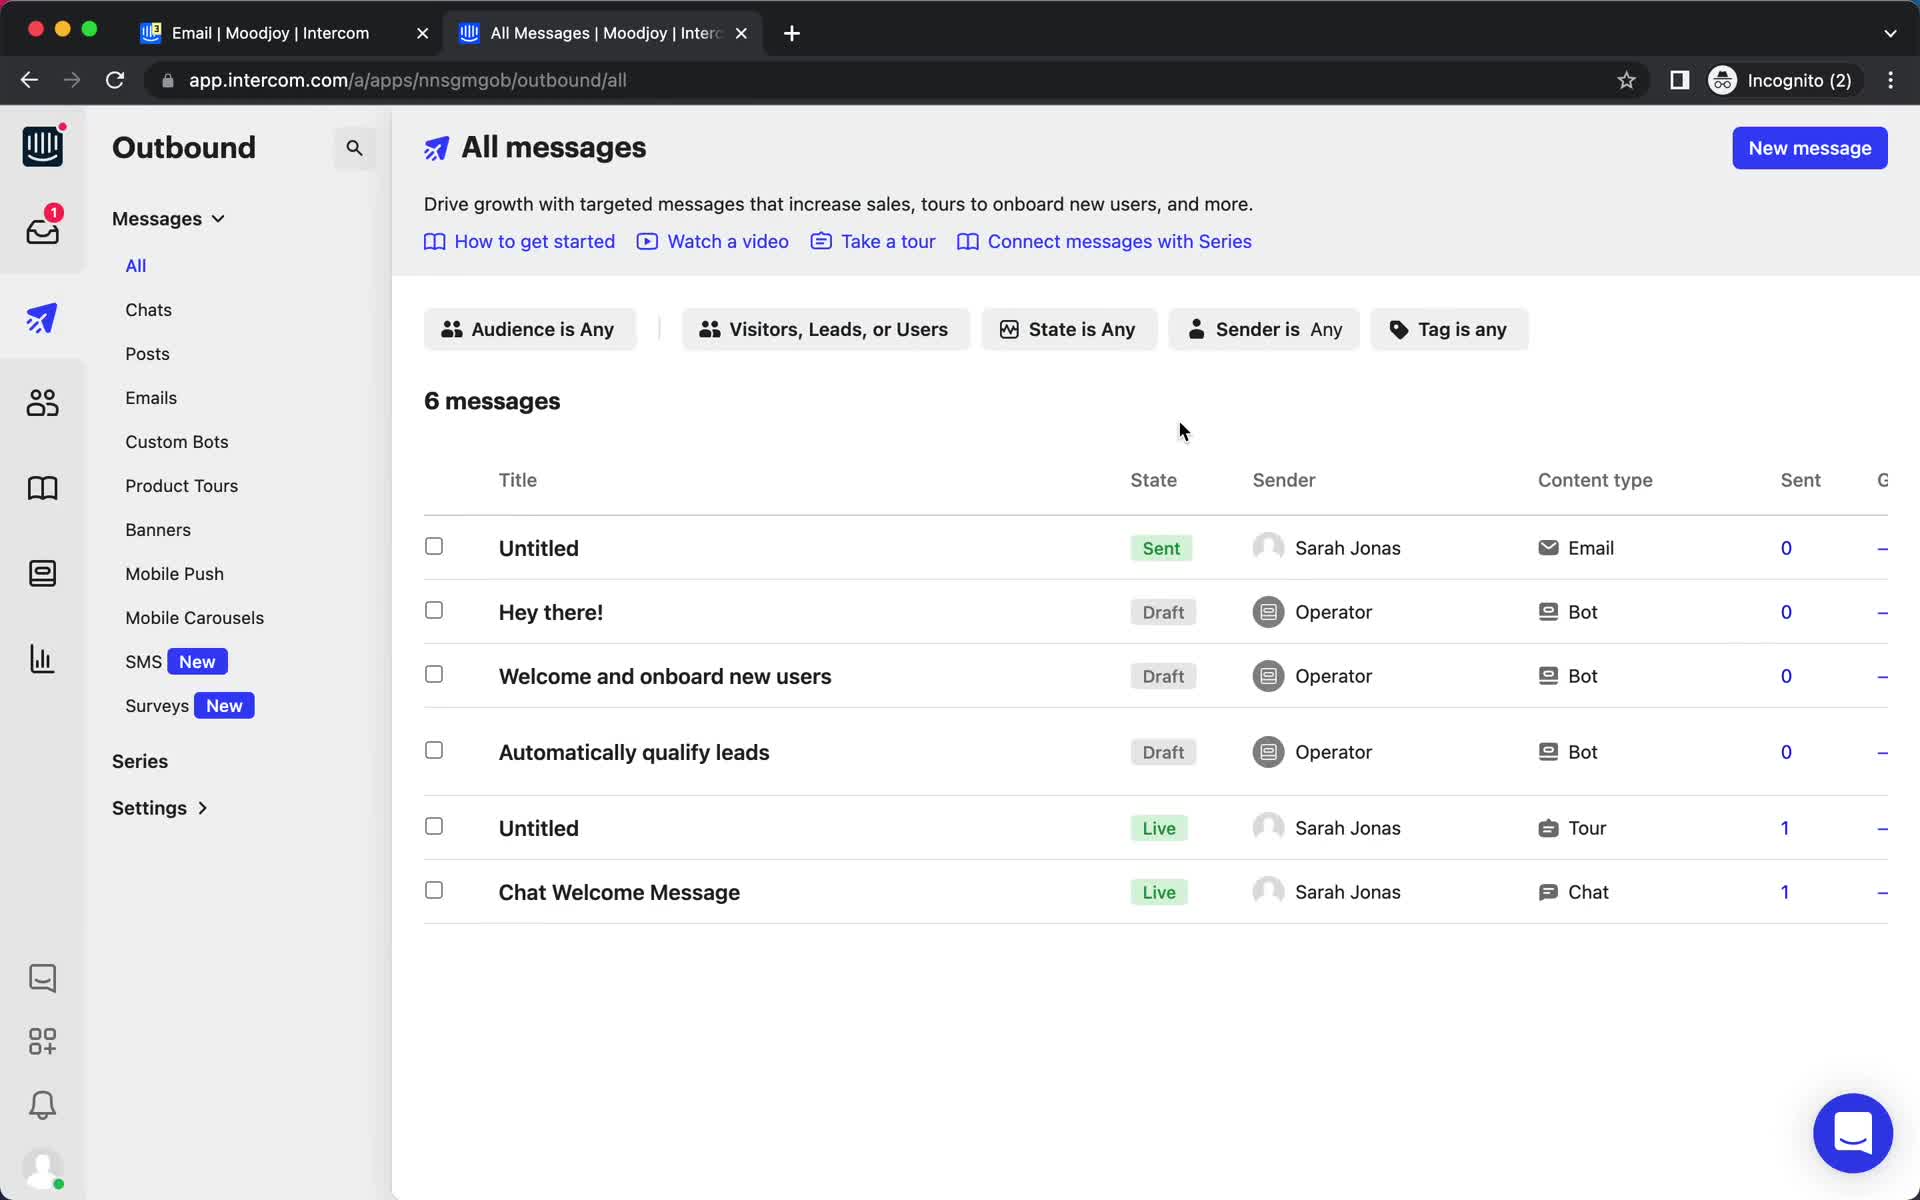1920x1200 pixels.
Task: Click the Reports bar chart icon
Action: pyautogui.click(x=40, y=658)
